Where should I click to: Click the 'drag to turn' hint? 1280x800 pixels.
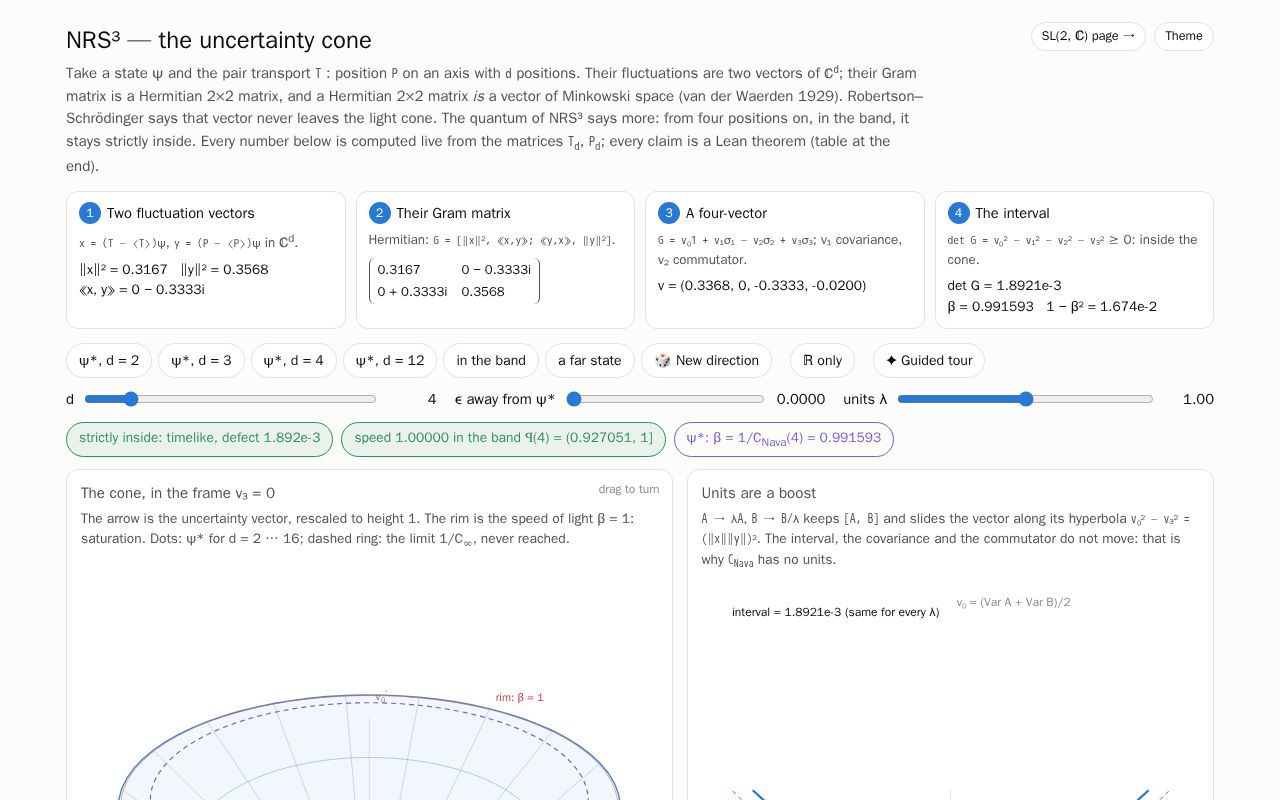tap(629, 489)
